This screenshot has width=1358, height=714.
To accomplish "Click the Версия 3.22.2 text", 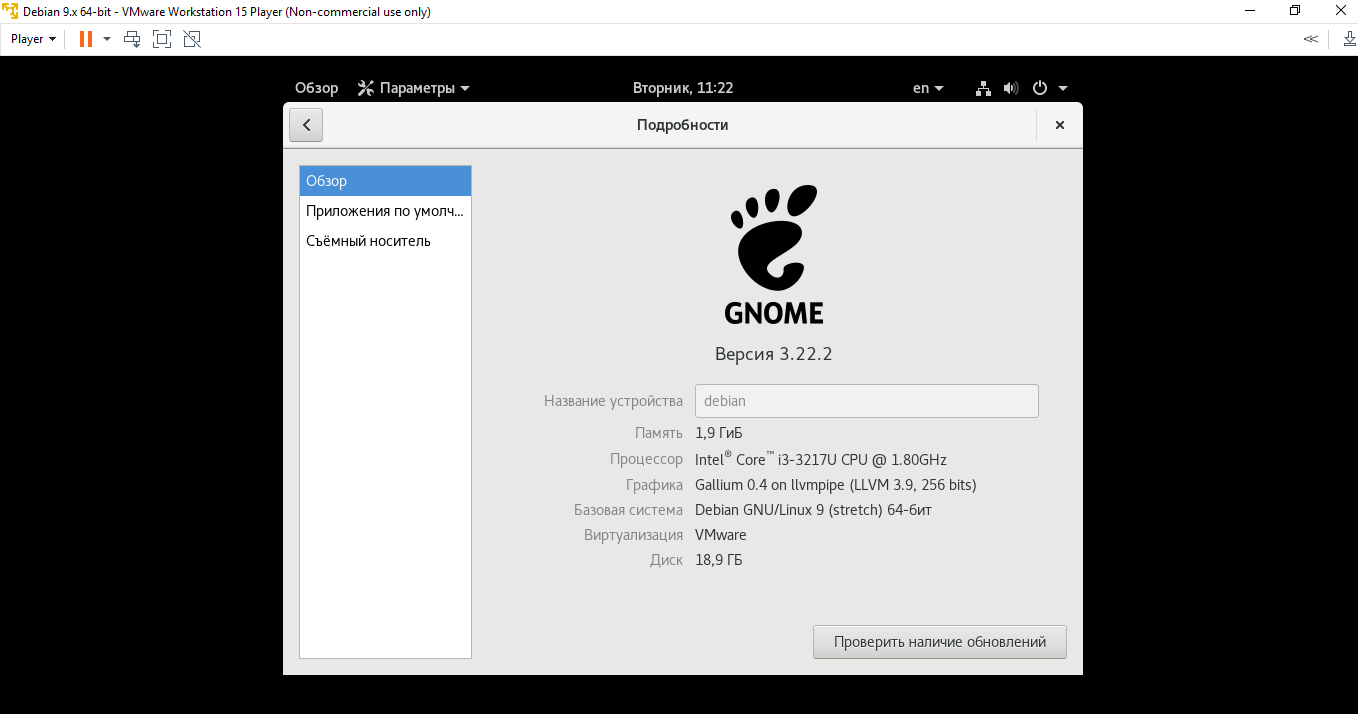I will point(773,354).
